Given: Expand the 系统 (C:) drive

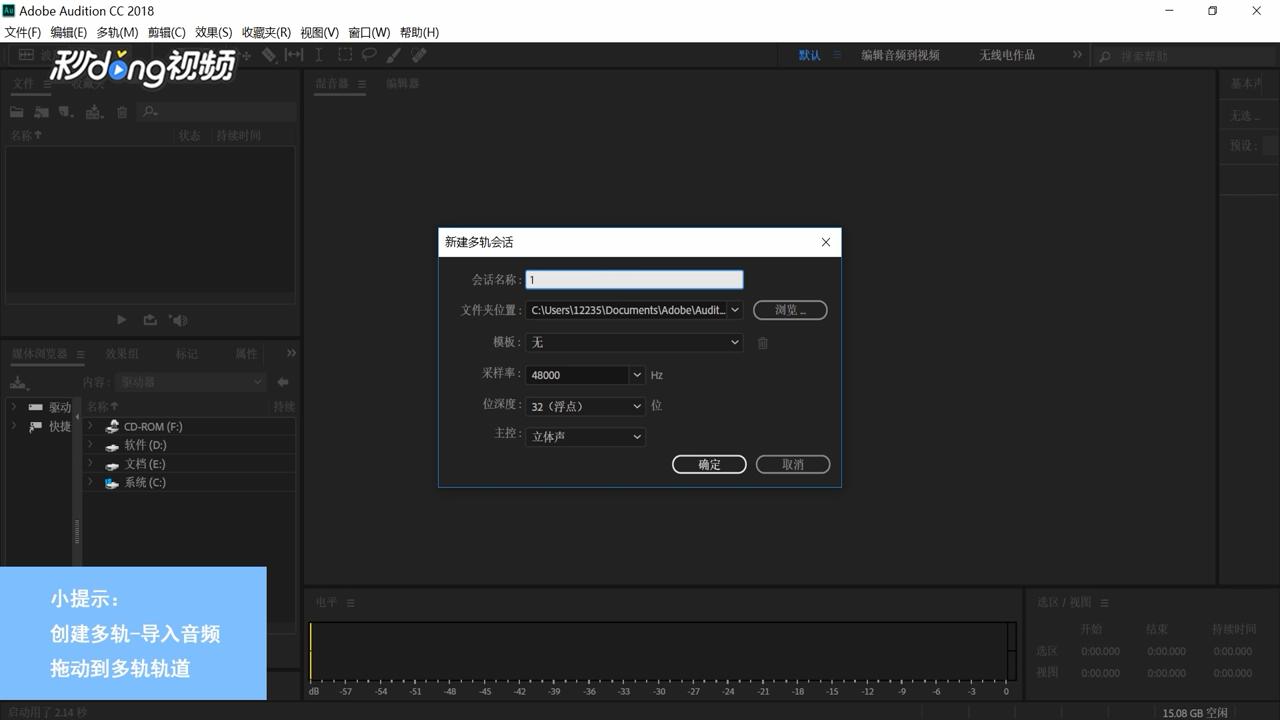Looking at the screenshot, I should coord(90,482).
